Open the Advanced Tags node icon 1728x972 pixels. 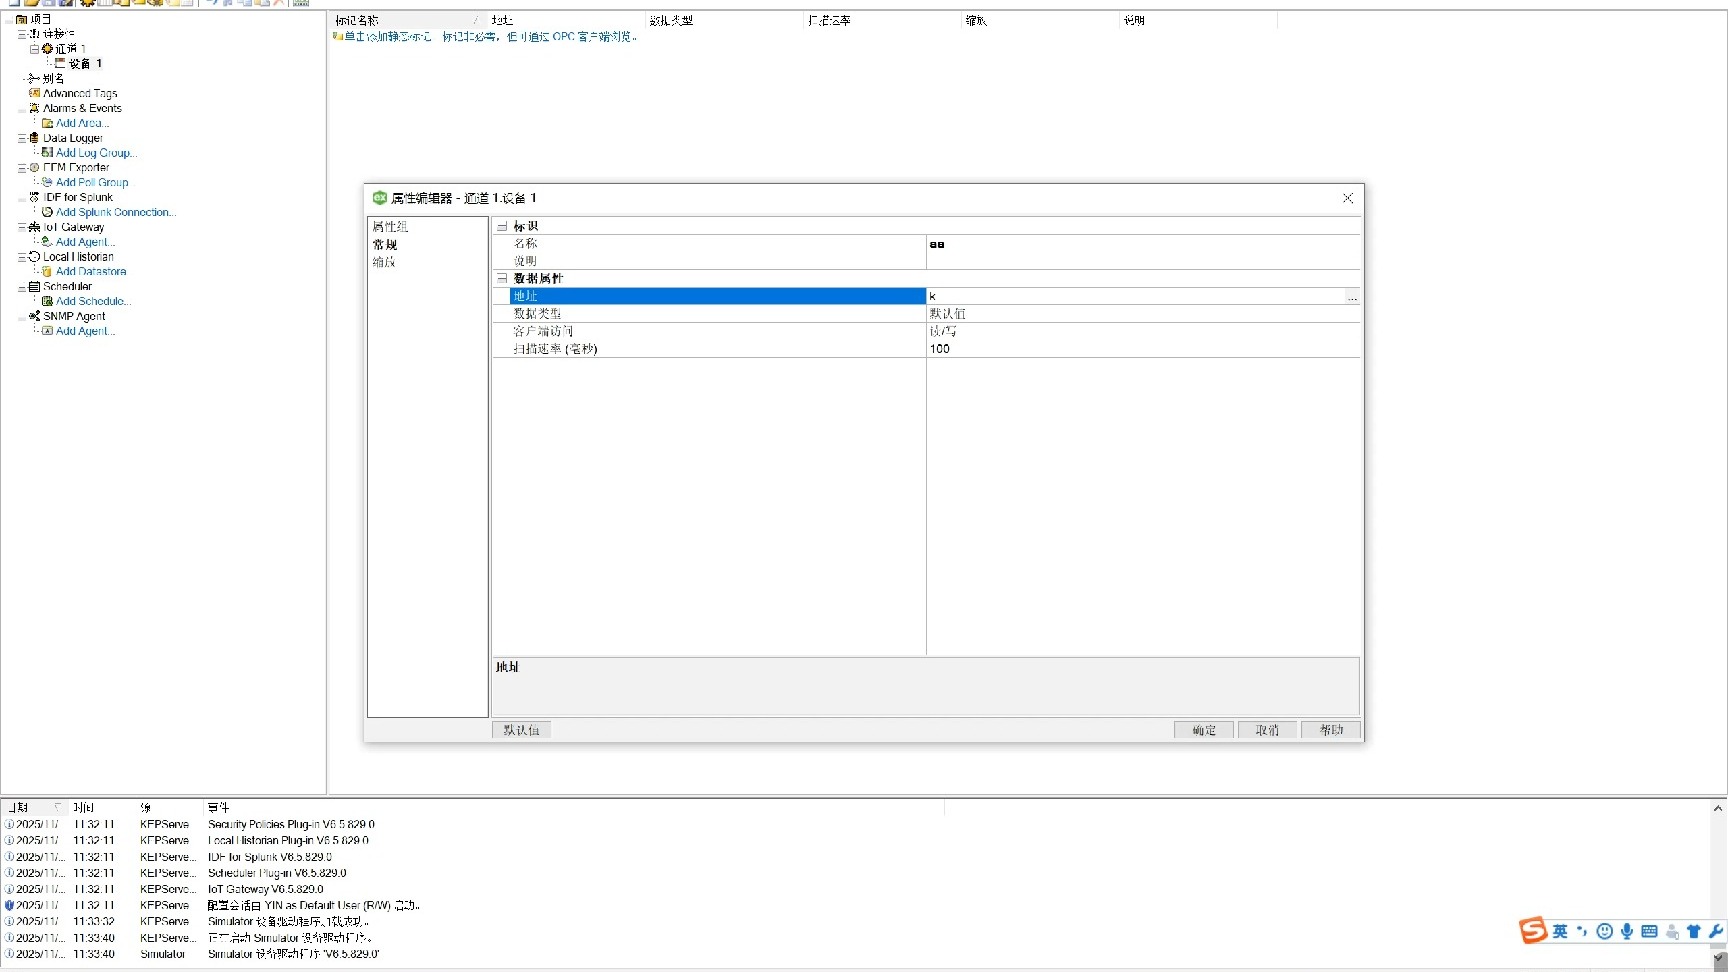point(34,93)
